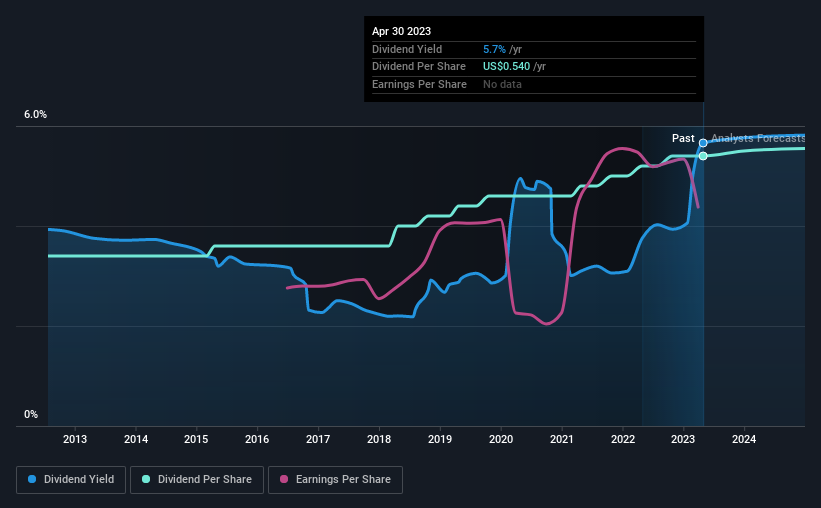Click the blue Dividend Yield legend dot
821x508 pixels.
pos(32,479)
